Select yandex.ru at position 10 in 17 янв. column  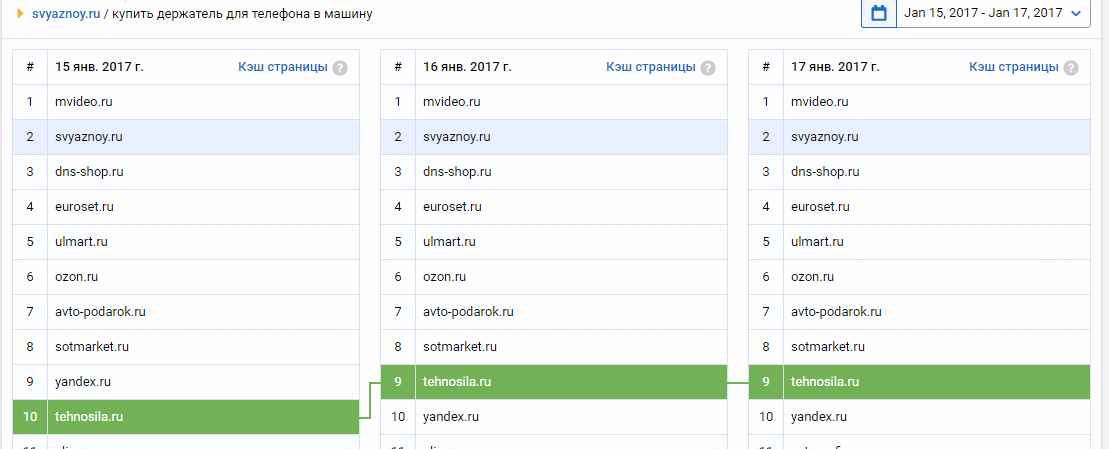[819, 417]
